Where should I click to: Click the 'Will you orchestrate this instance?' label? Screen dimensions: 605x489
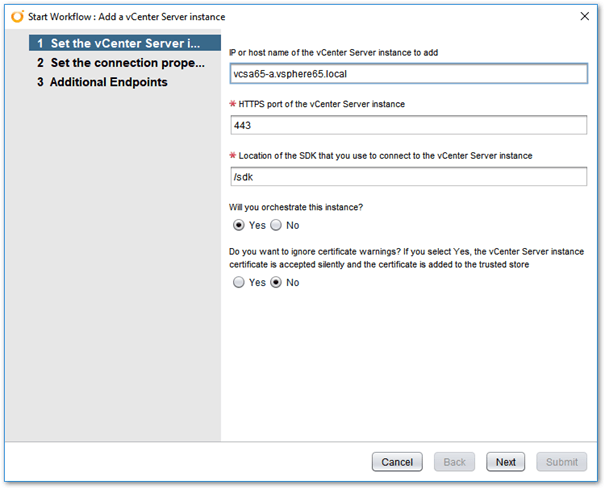click(296, 207)
